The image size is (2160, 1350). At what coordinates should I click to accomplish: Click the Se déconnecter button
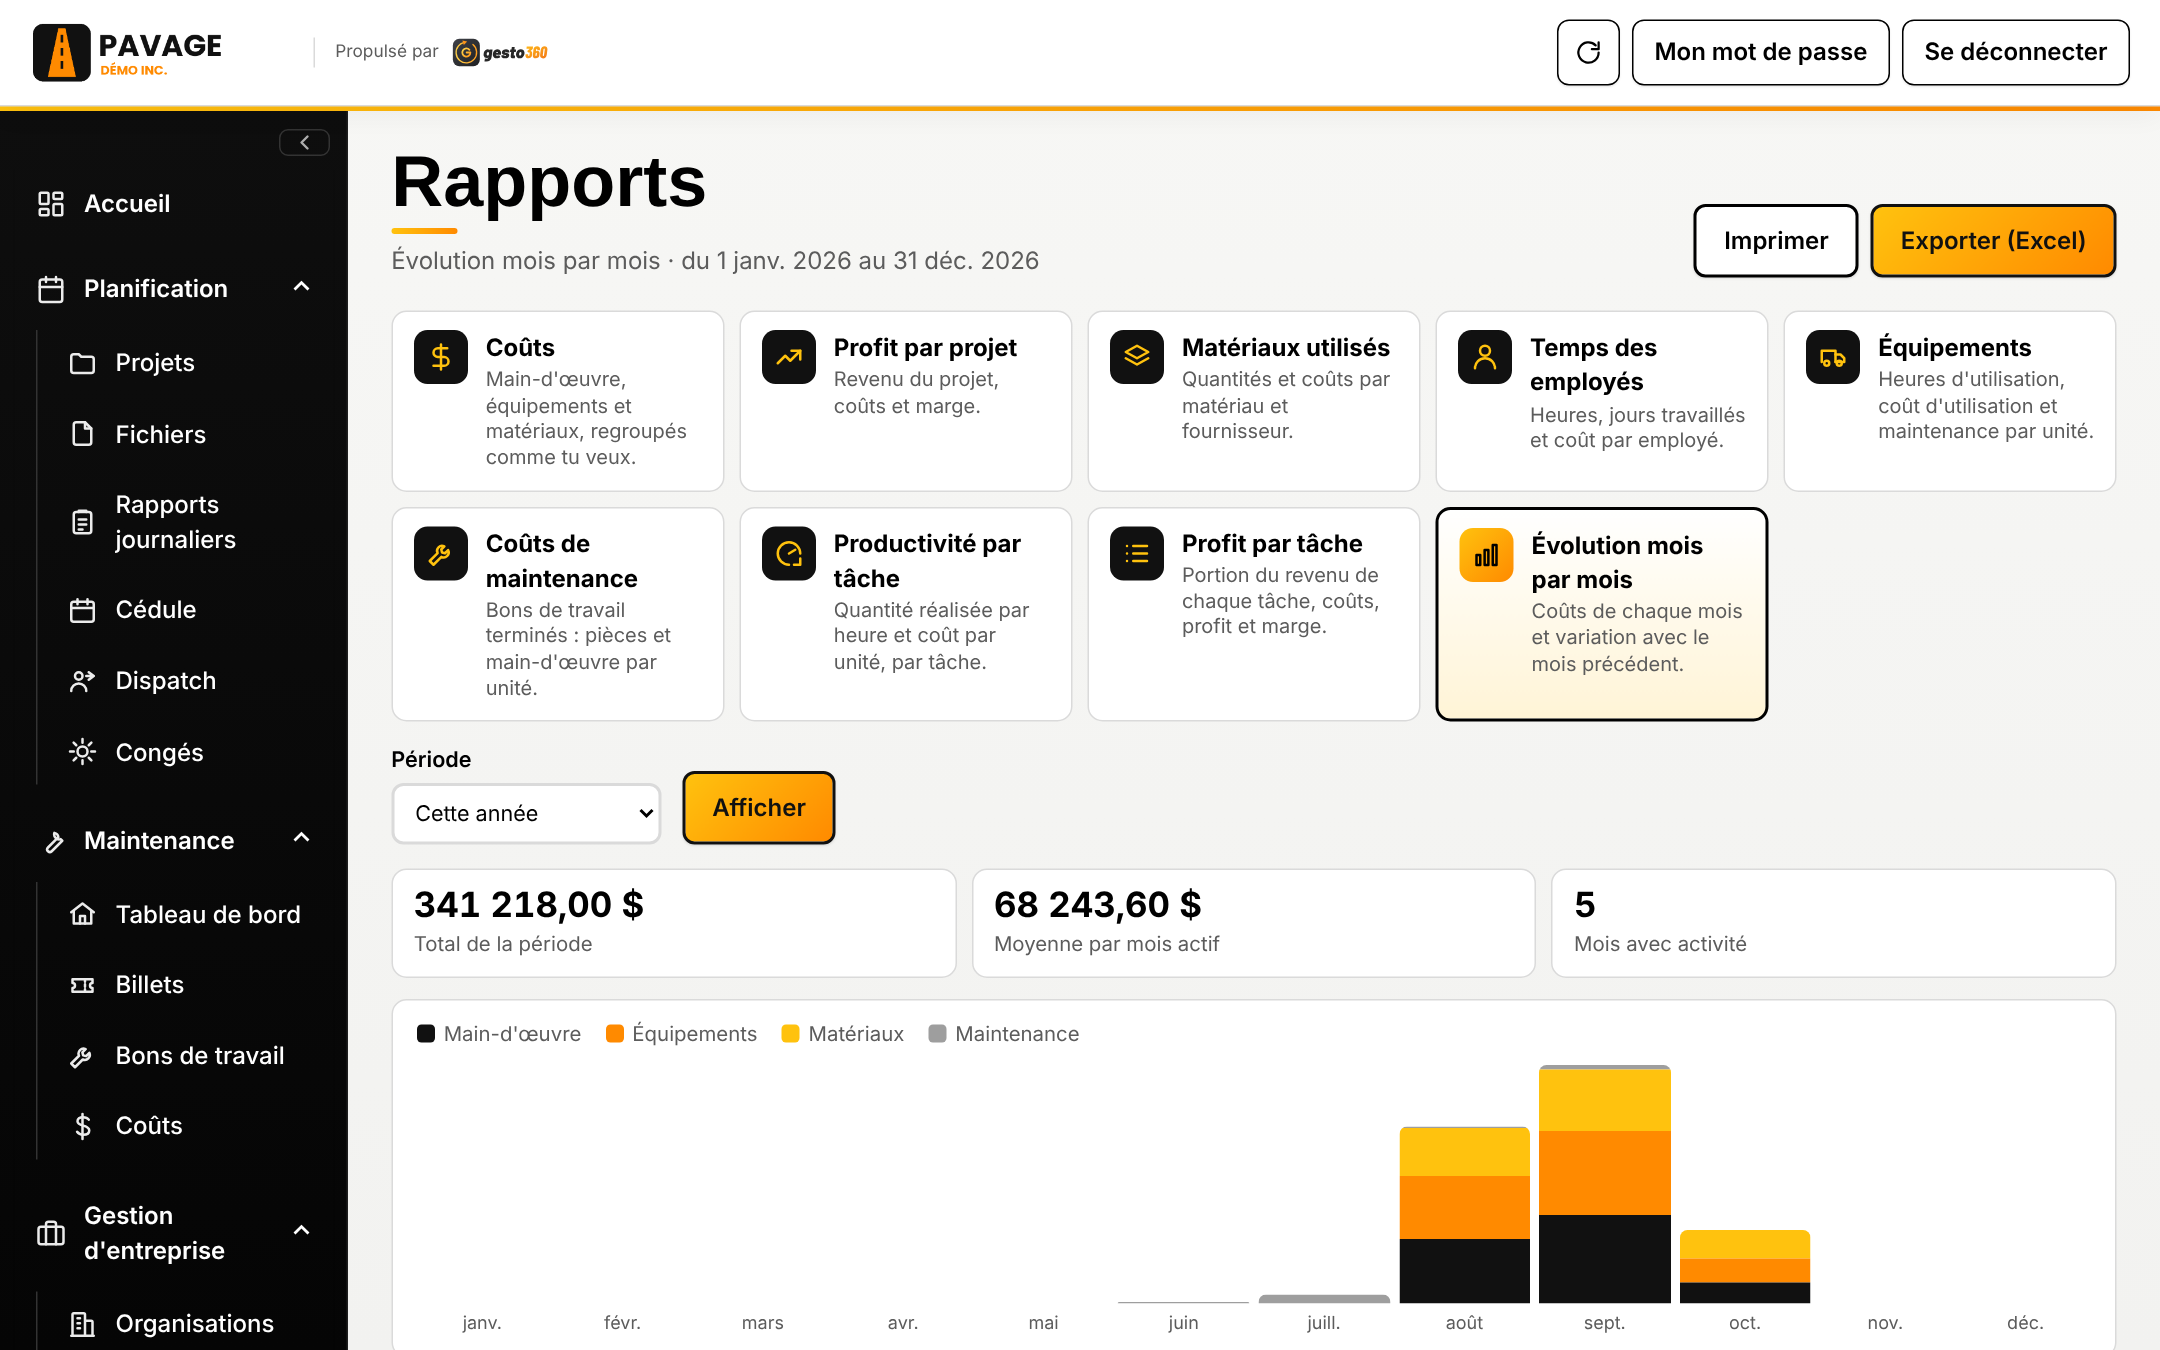click(2015, 52)
